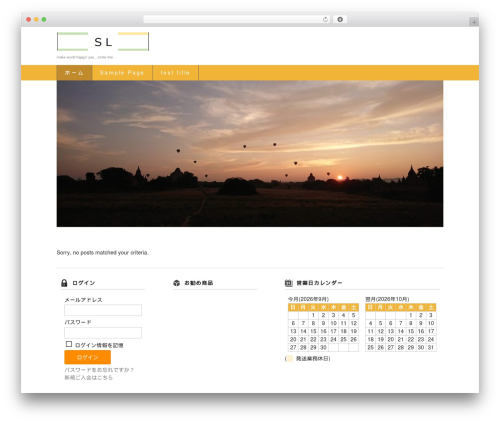Click the 営業日カレンダー heading text
The image size is (500, 423).
319,283
